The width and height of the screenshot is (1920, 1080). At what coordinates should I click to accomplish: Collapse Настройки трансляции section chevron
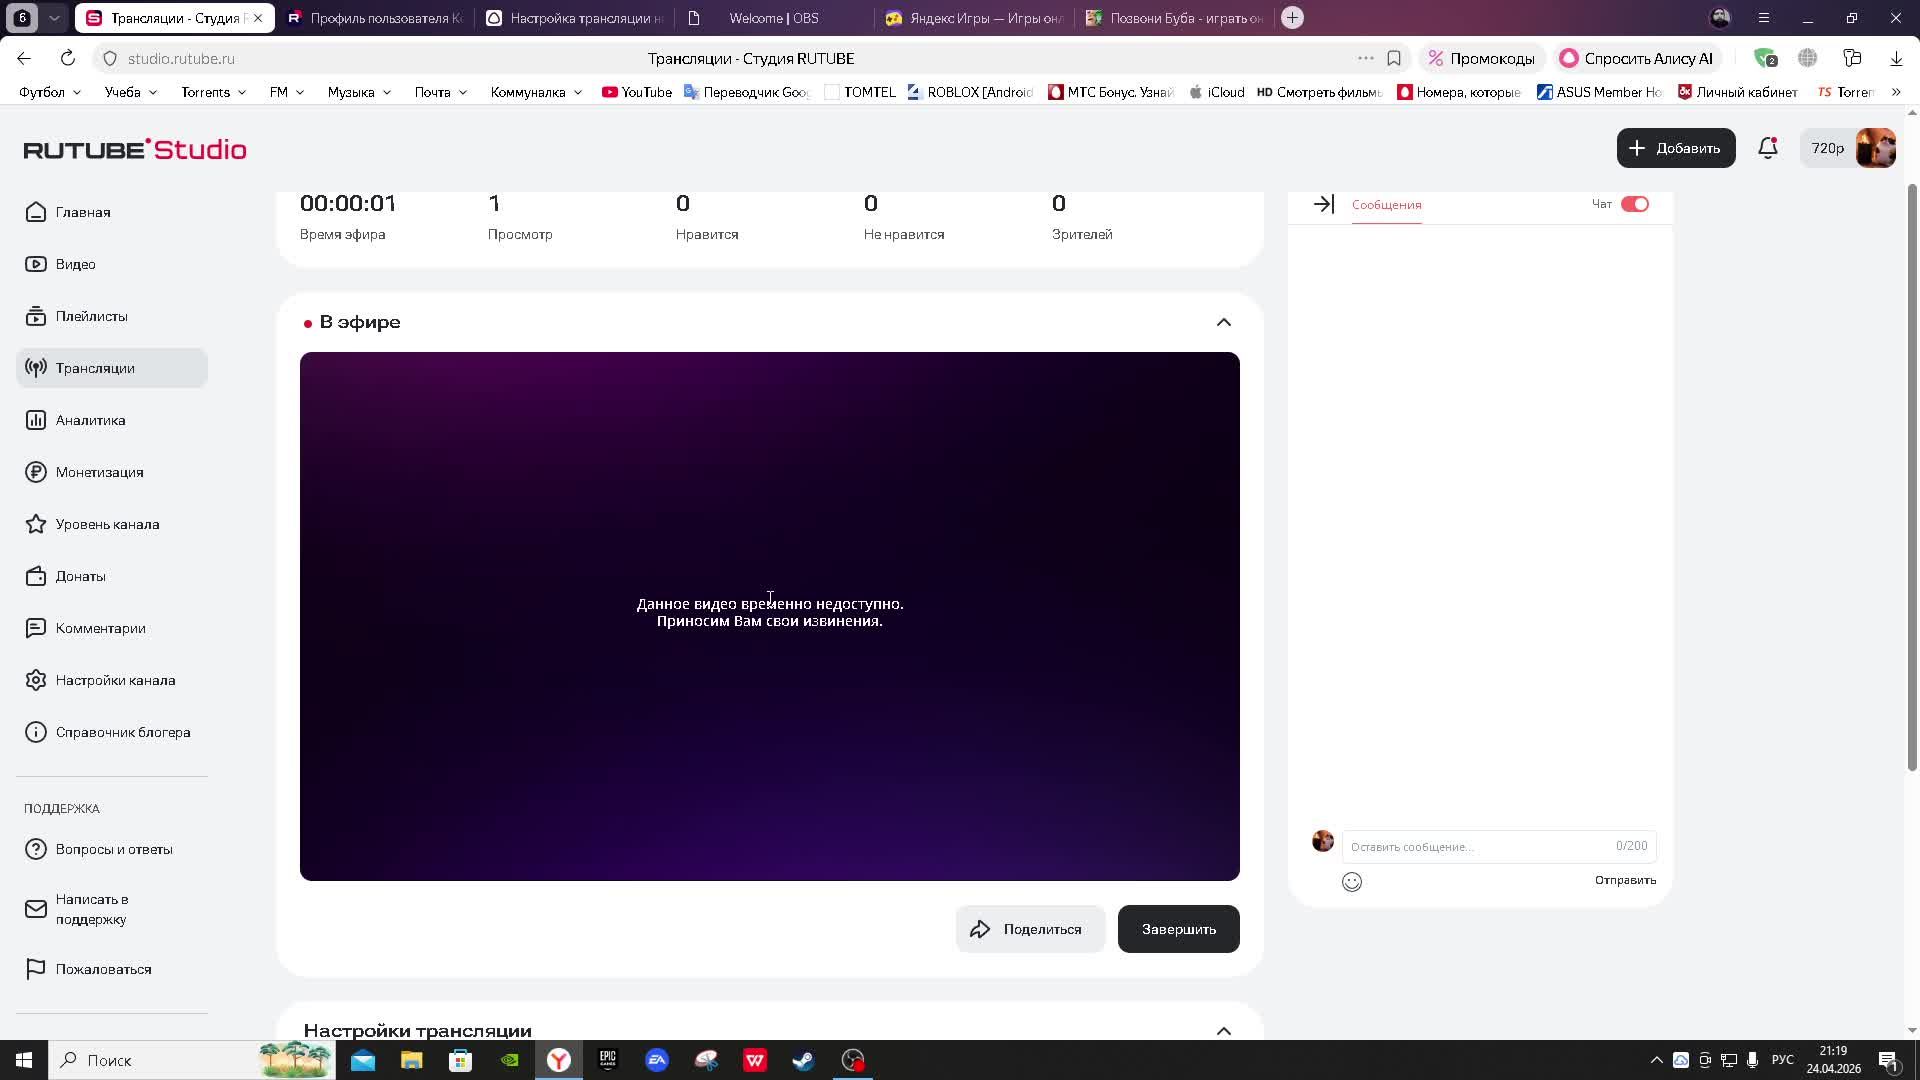[x=1223, y=1030]
